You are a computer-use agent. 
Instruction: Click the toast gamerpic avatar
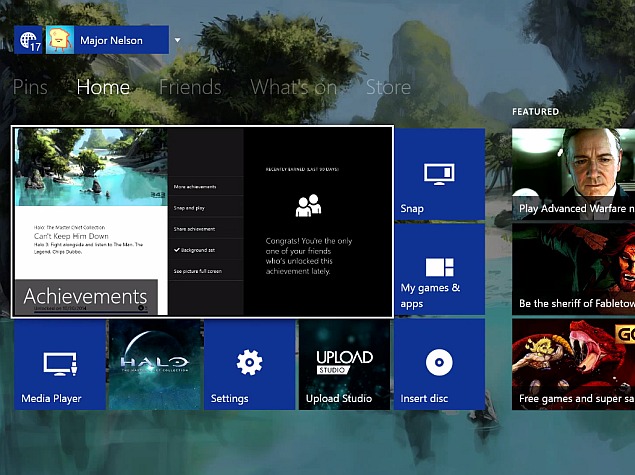tap(60, 40)
